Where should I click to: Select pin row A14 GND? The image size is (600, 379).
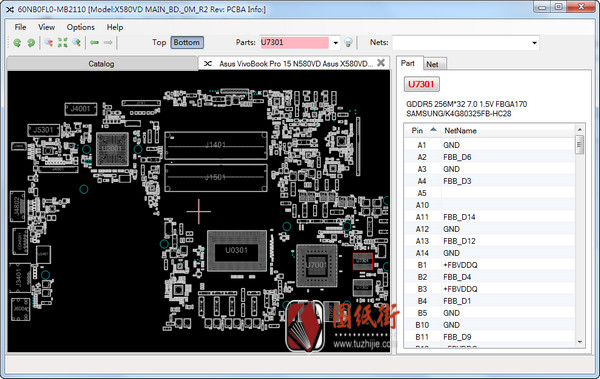(x=490, y=253)
